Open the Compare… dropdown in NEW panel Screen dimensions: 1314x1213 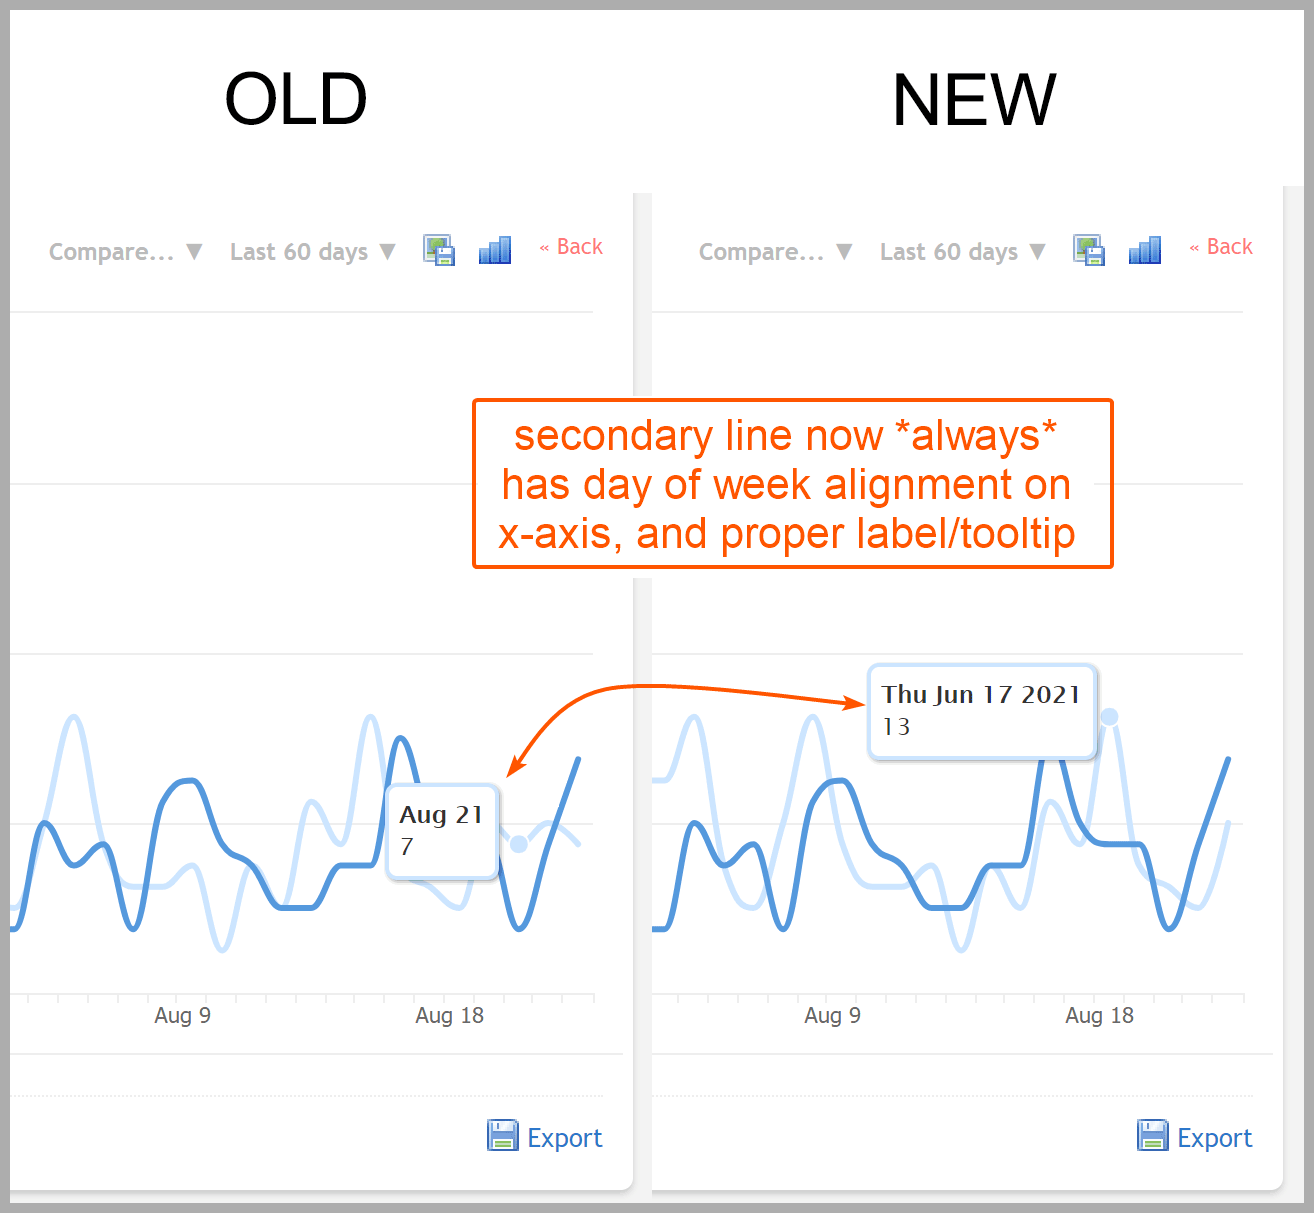click(775, 252)
